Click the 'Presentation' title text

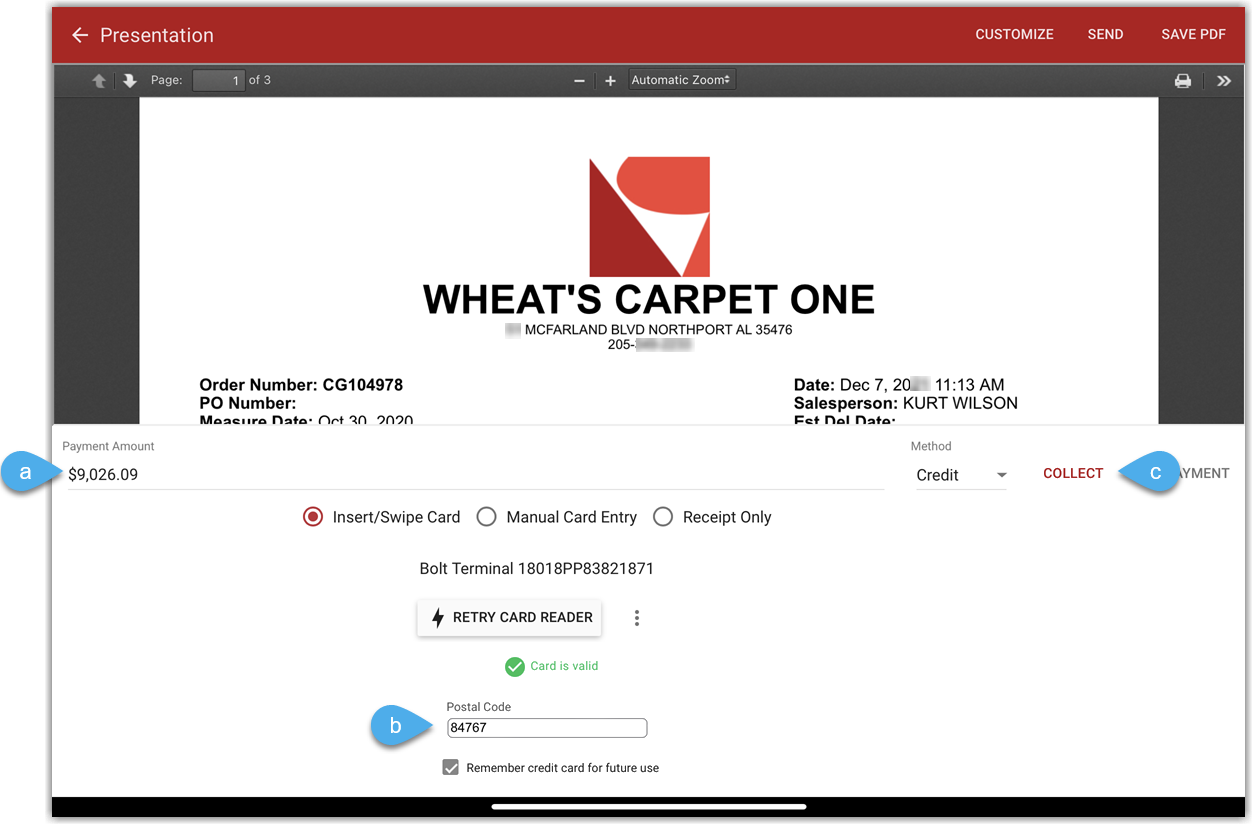point(157,35)
